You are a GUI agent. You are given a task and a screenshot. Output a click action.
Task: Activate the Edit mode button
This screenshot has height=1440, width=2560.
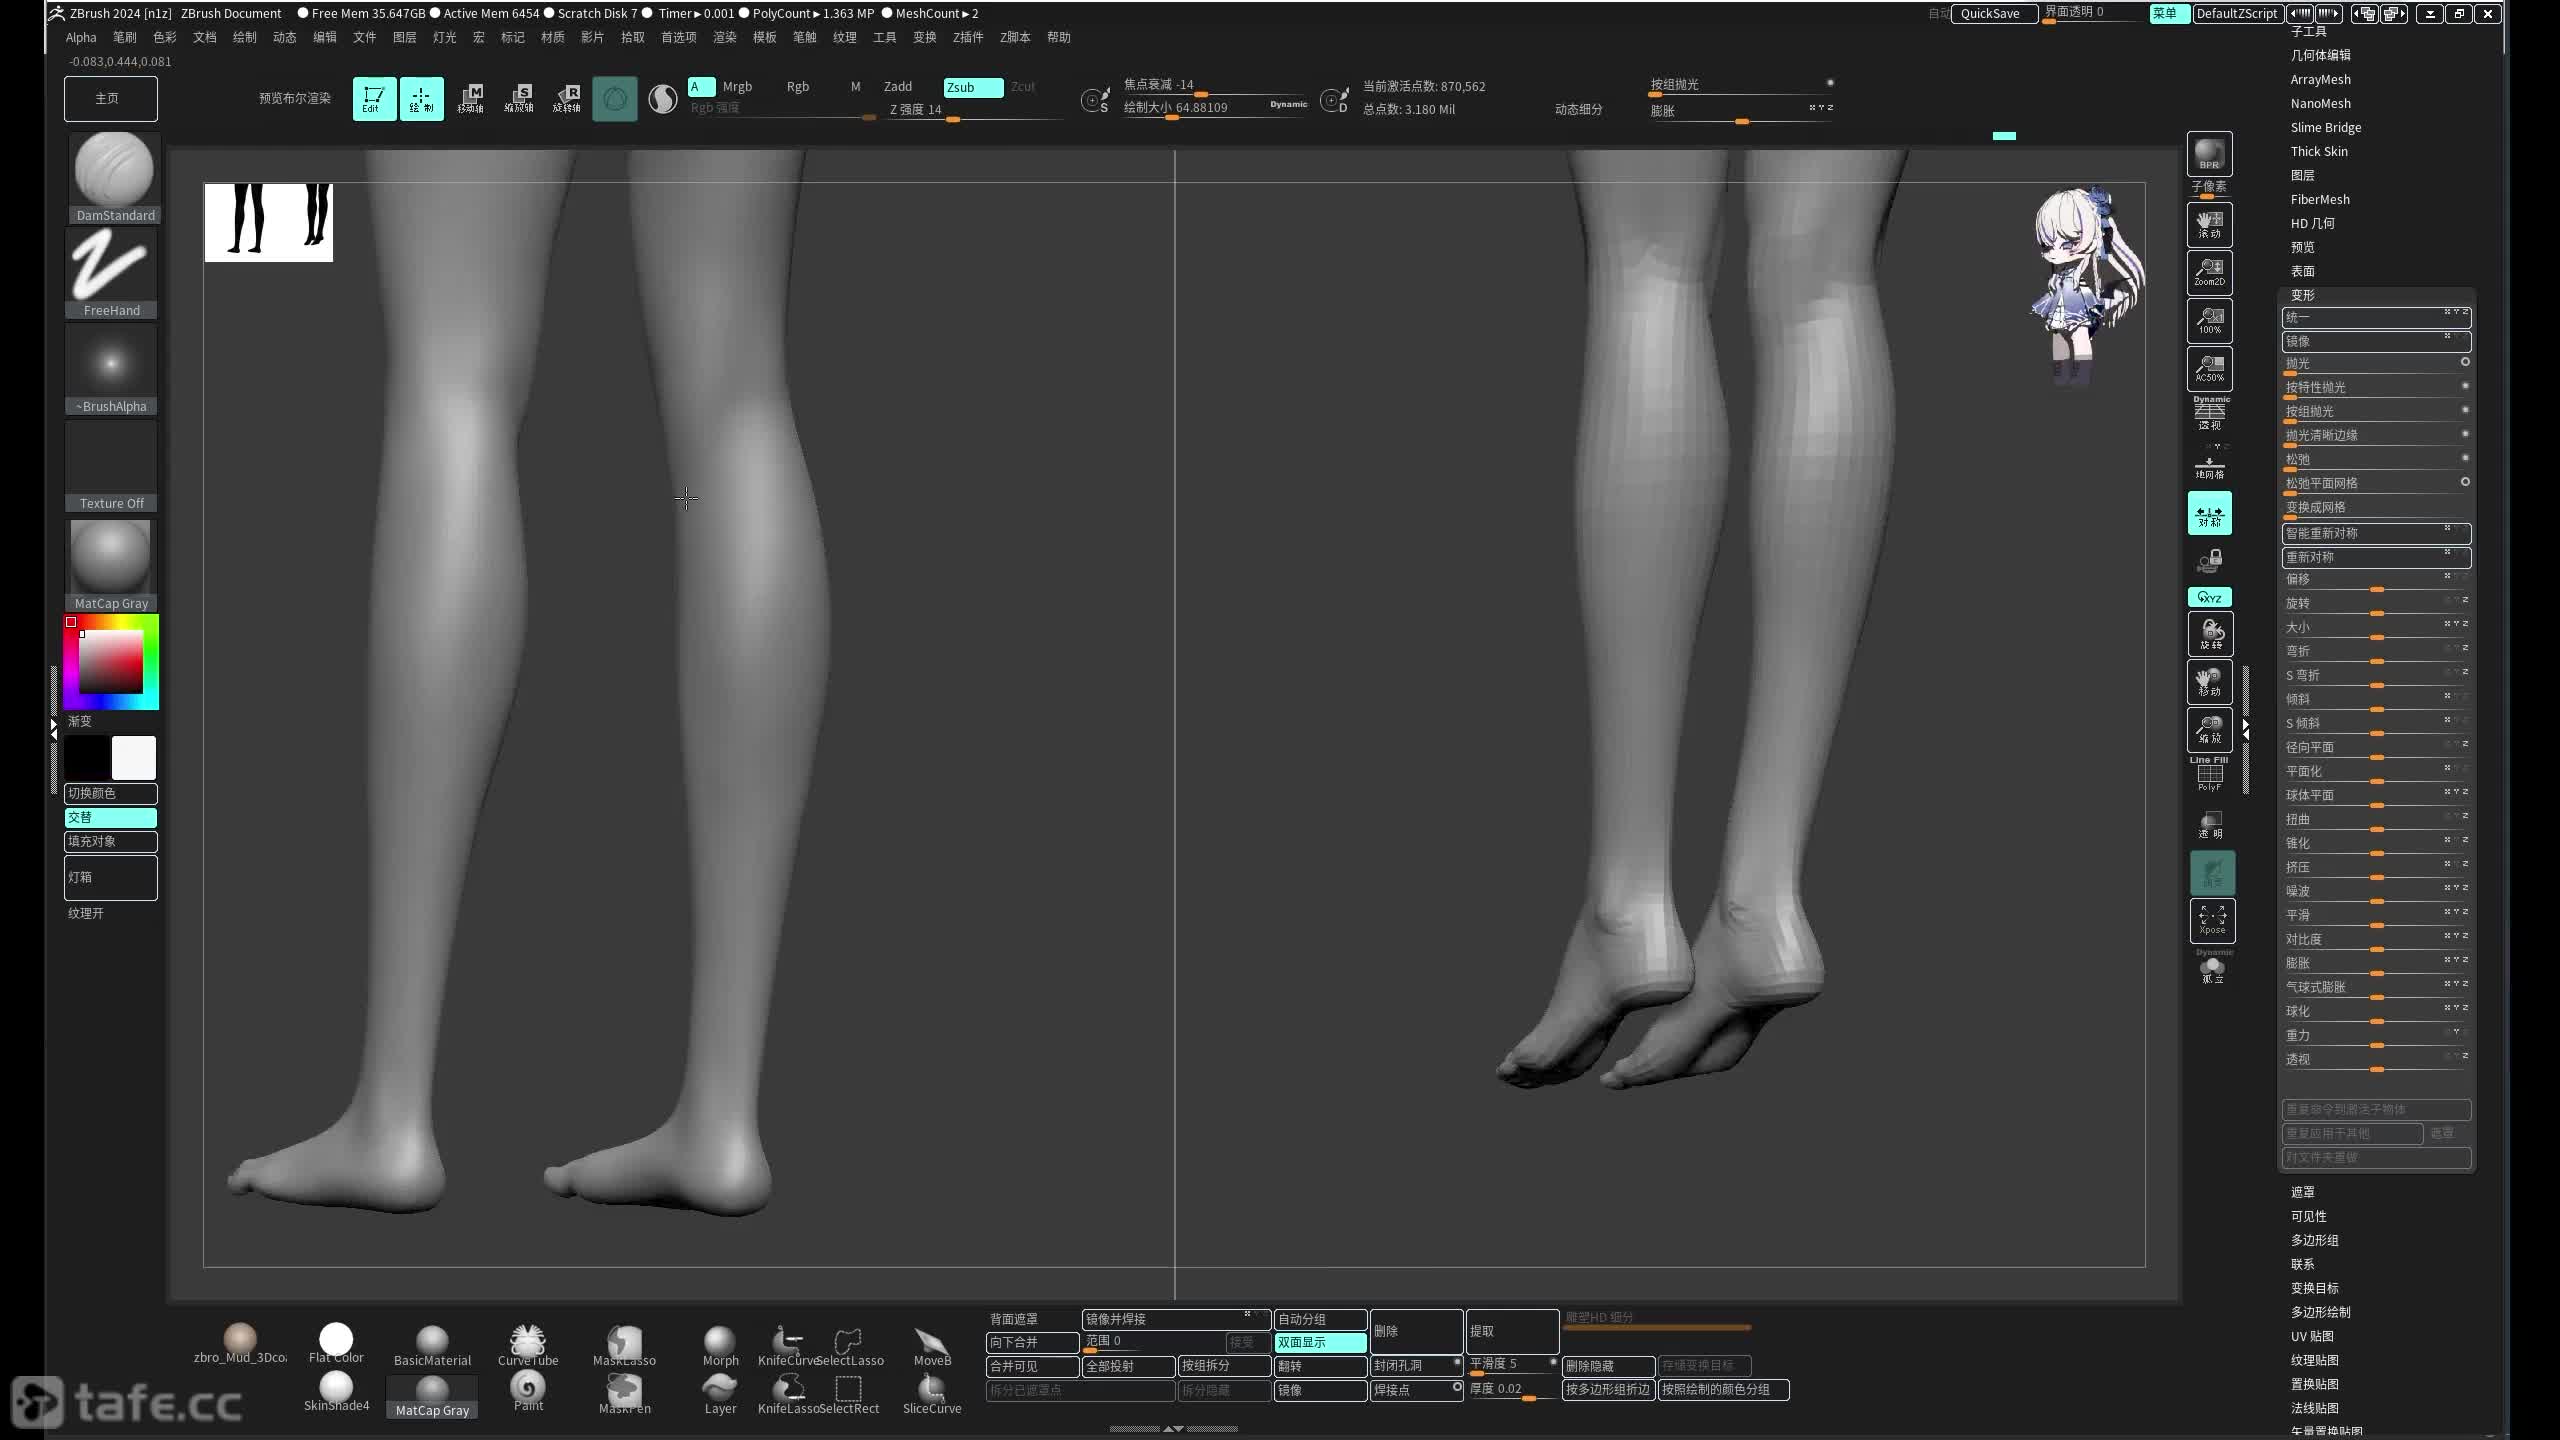(x=373, y=99)
